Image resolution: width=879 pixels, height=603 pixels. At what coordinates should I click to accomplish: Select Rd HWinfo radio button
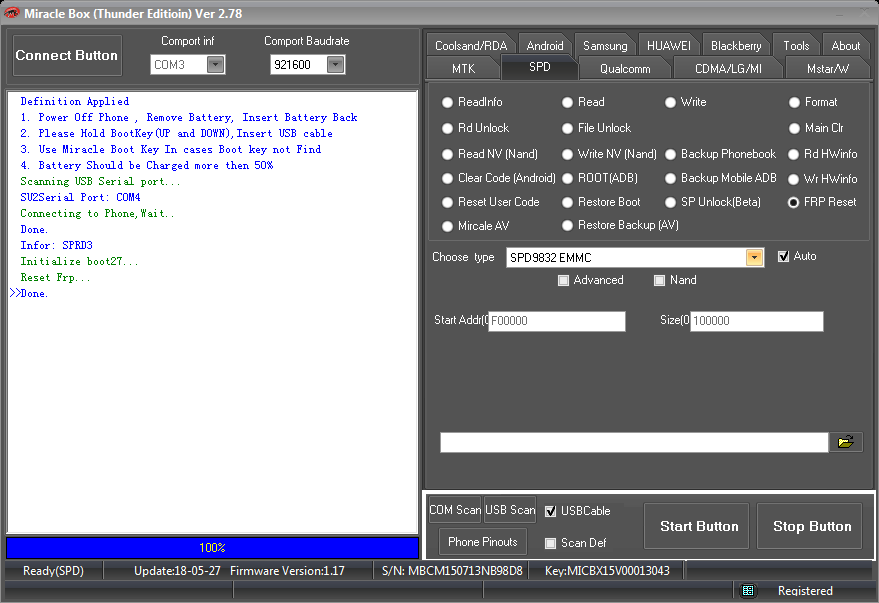click(x=793, y=154)
